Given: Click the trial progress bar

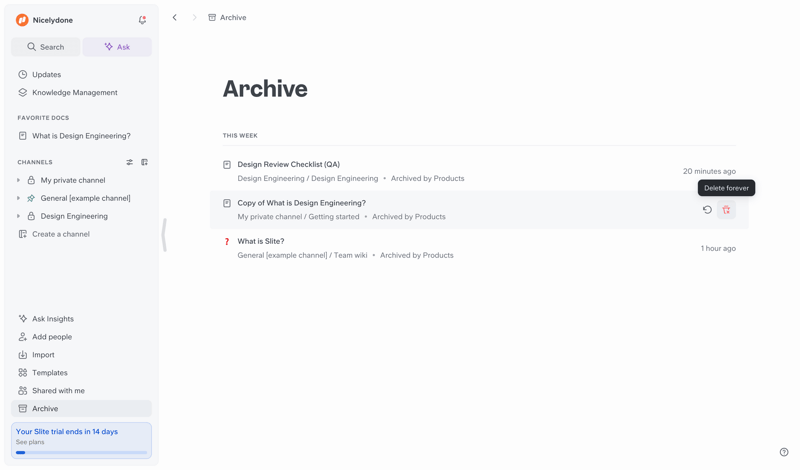Looking at the screenshot, I should pyautogui.click(x=81, y=453).
